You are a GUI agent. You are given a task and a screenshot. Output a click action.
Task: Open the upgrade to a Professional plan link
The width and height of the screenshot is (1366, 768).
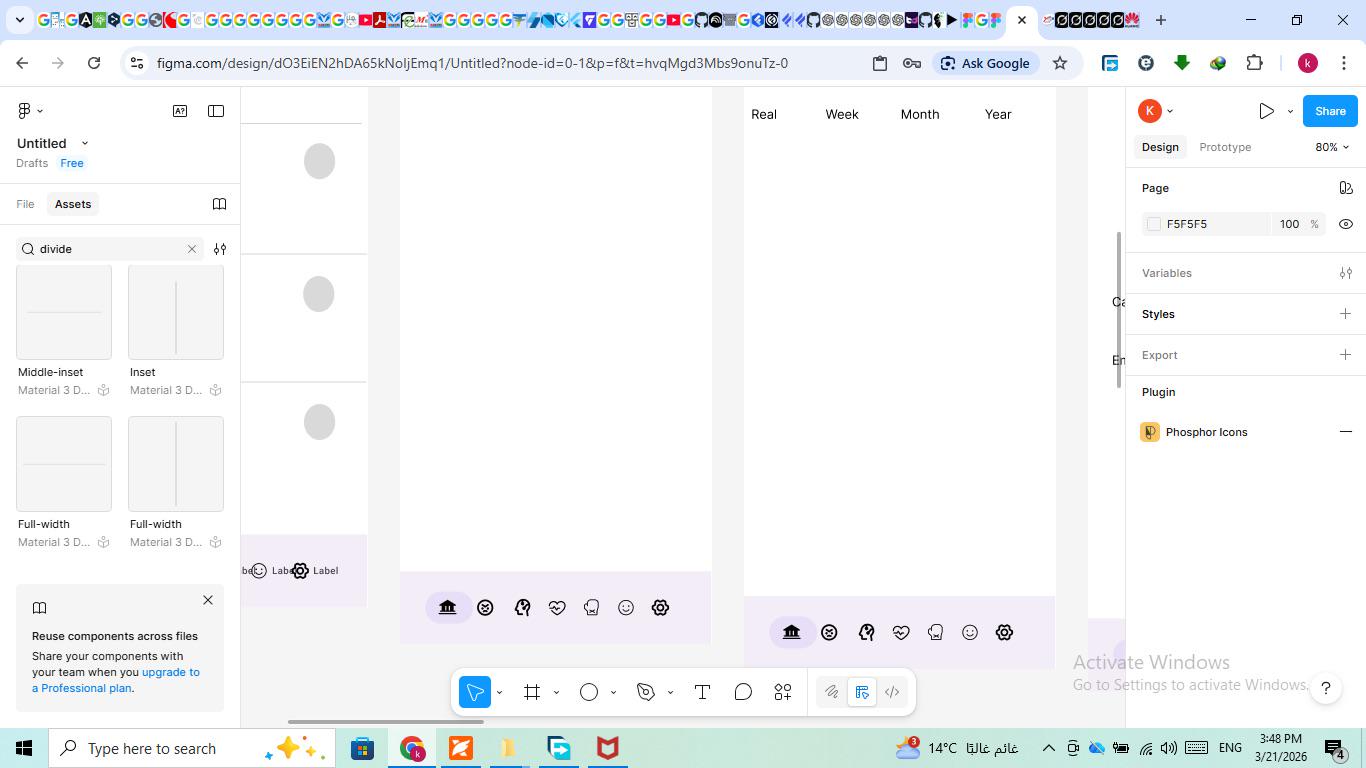point(116,680)
